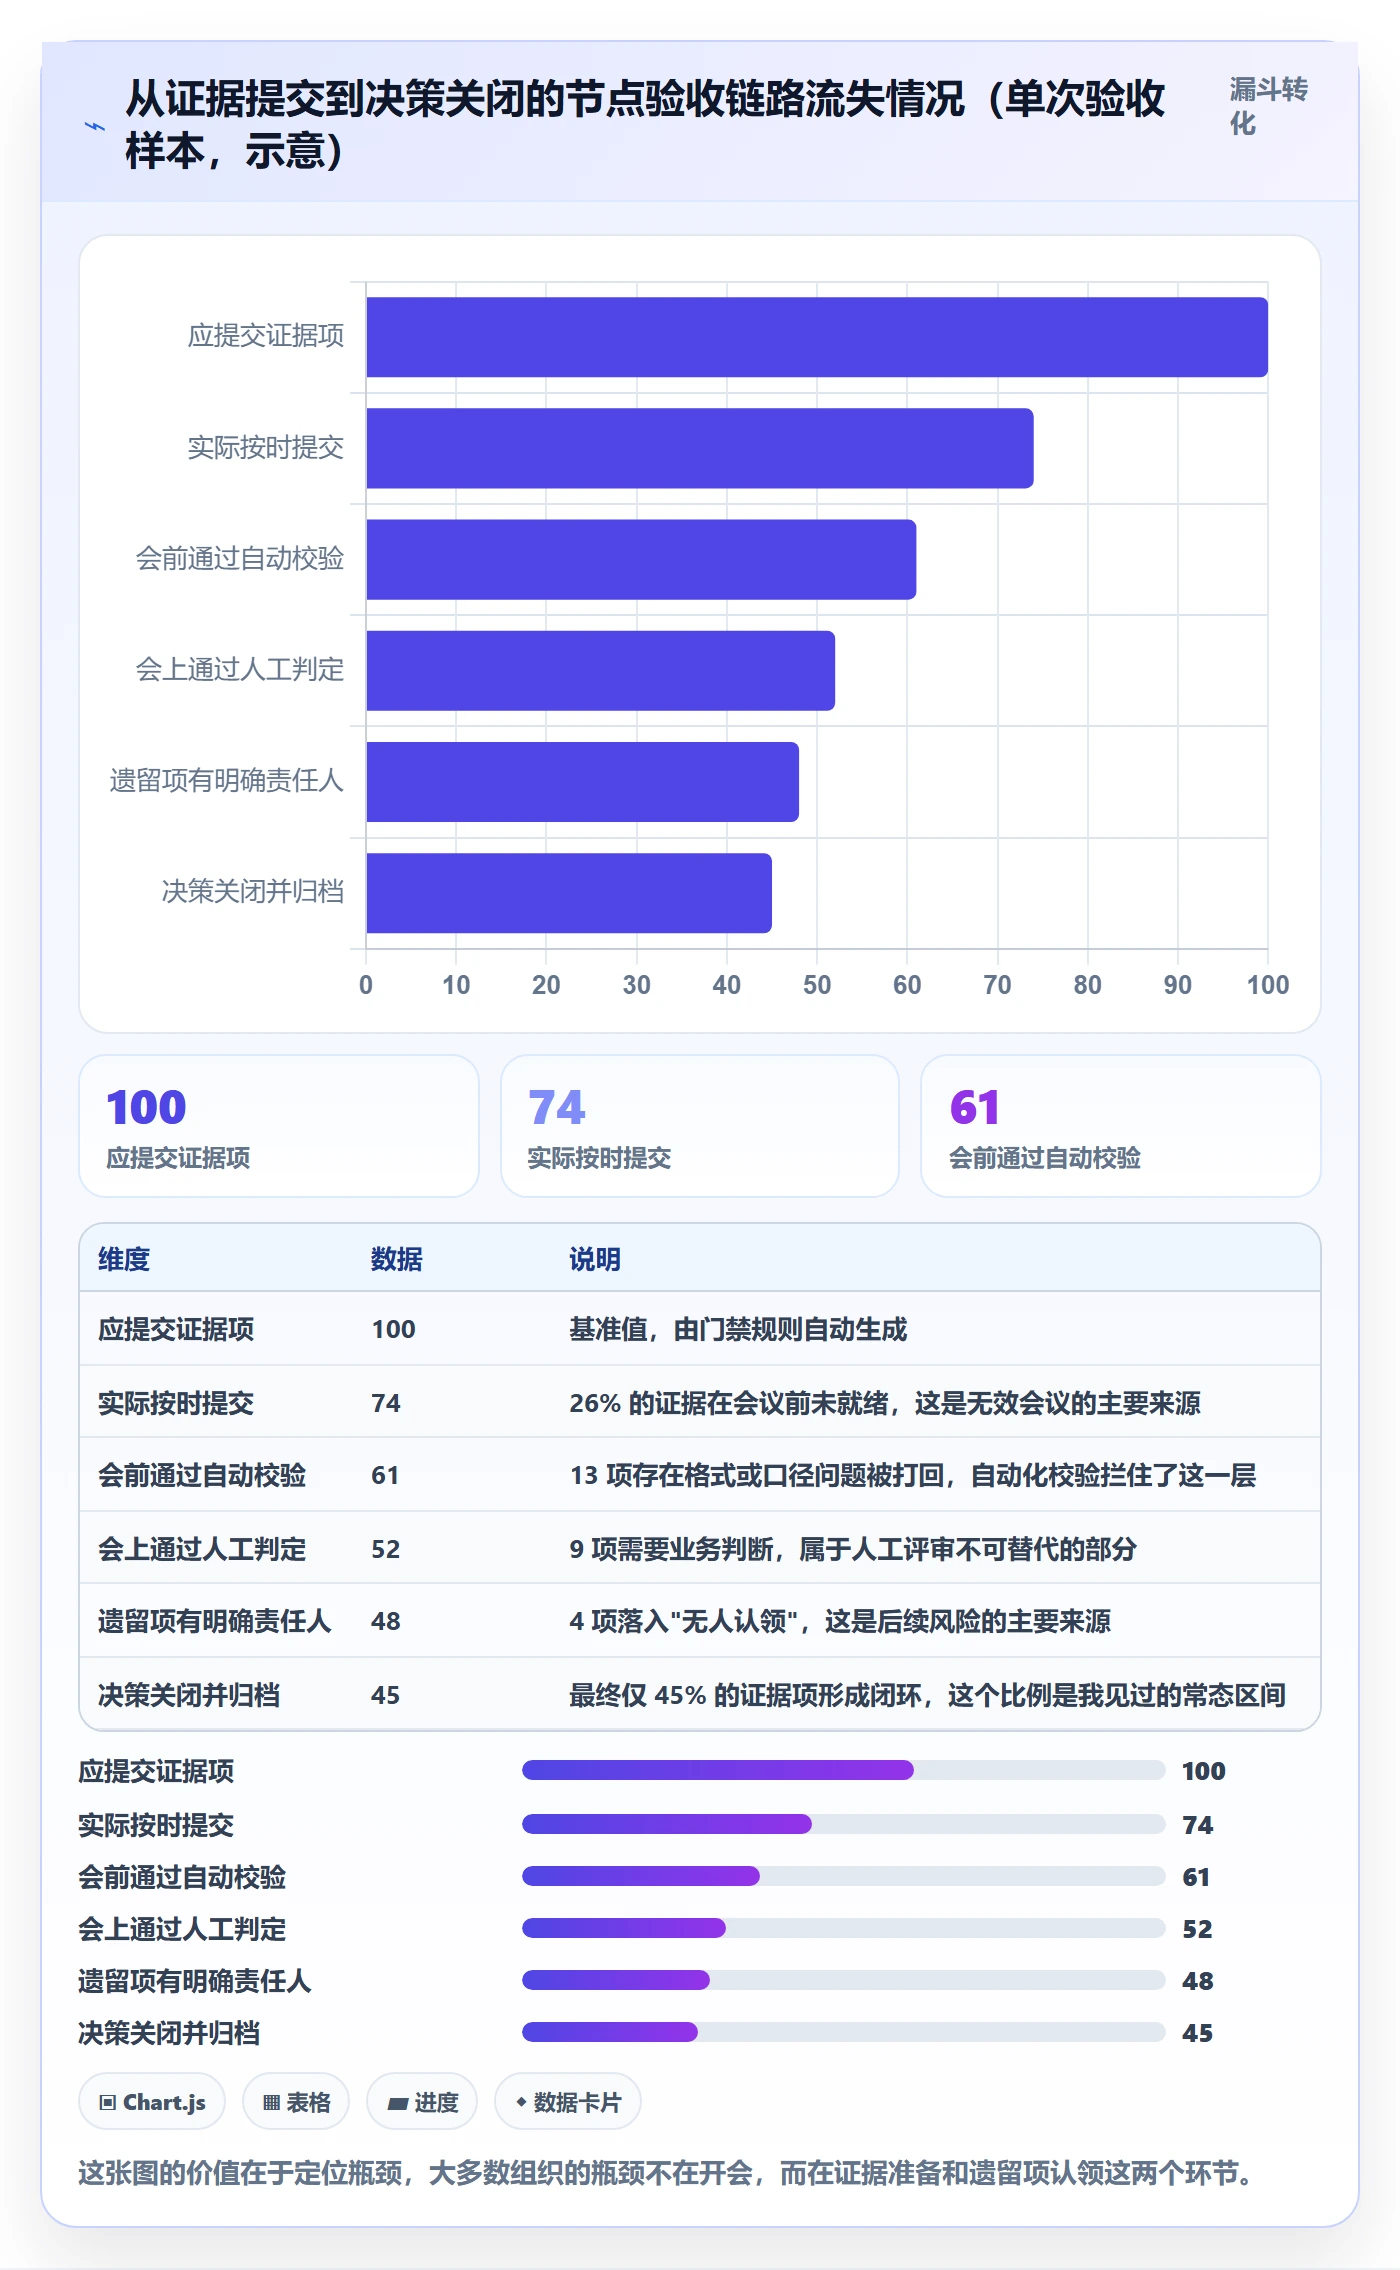1400x2270 pixels.
Task: Click the 说明 column header
Action: [x=595, y=1259]
